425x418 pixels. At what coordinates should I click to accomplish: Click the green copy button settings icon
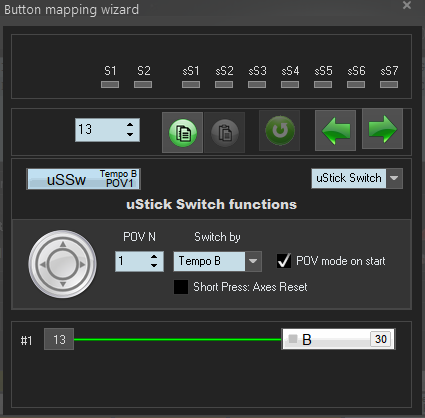click(183, 132)
